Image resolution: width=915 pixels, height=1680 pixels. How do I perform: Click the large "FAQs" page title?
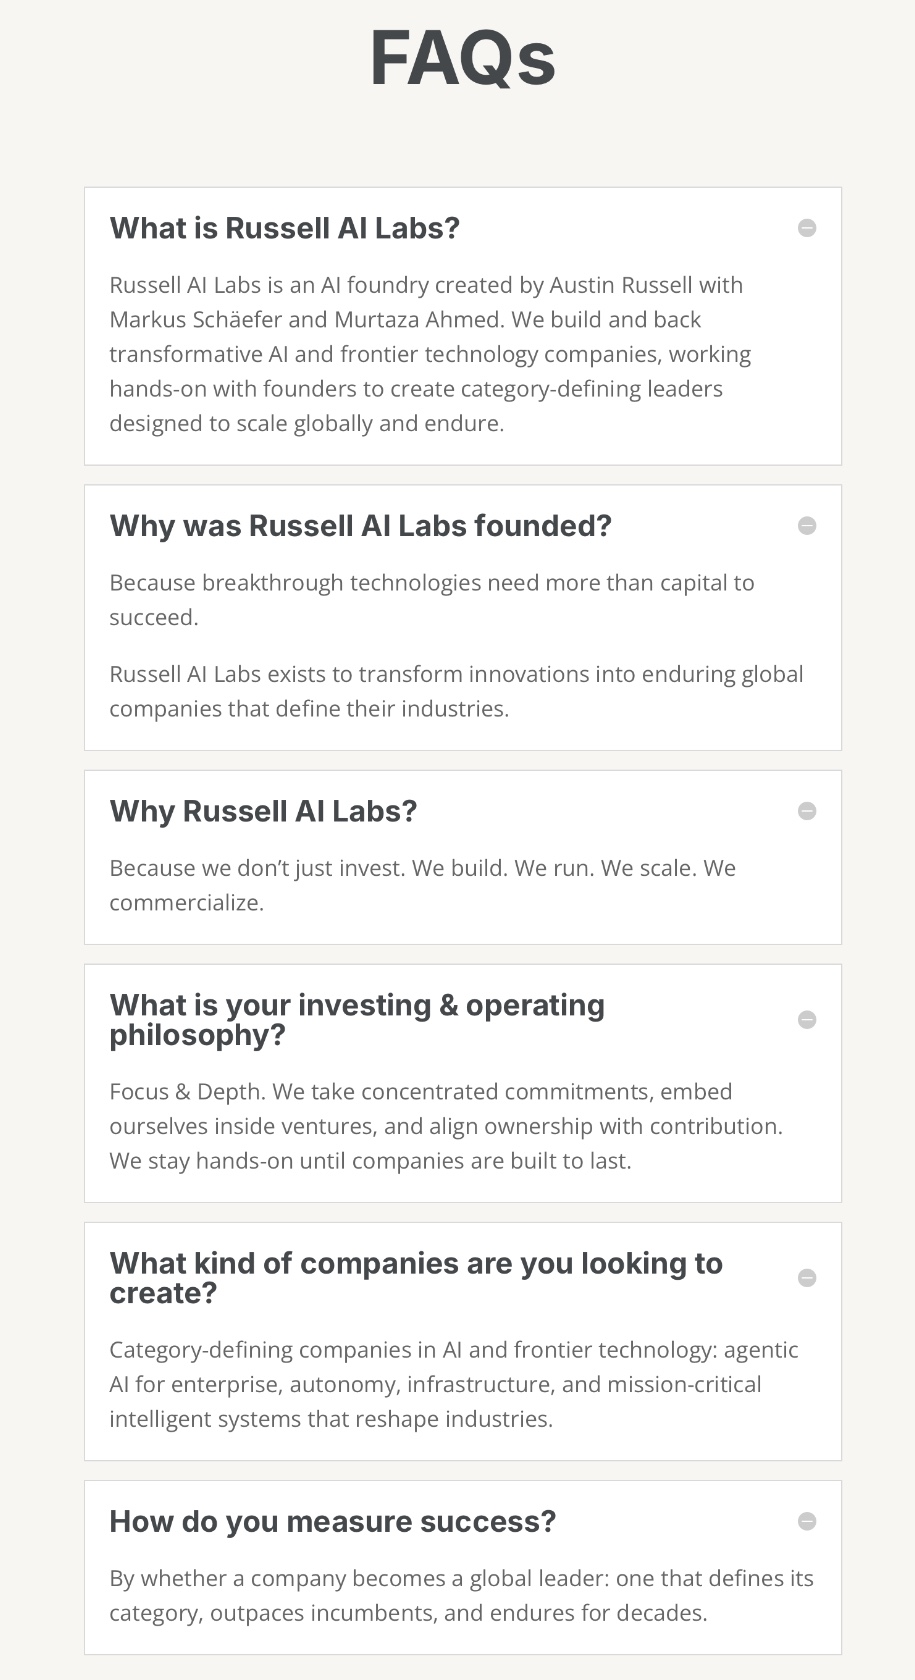point(462,59)
